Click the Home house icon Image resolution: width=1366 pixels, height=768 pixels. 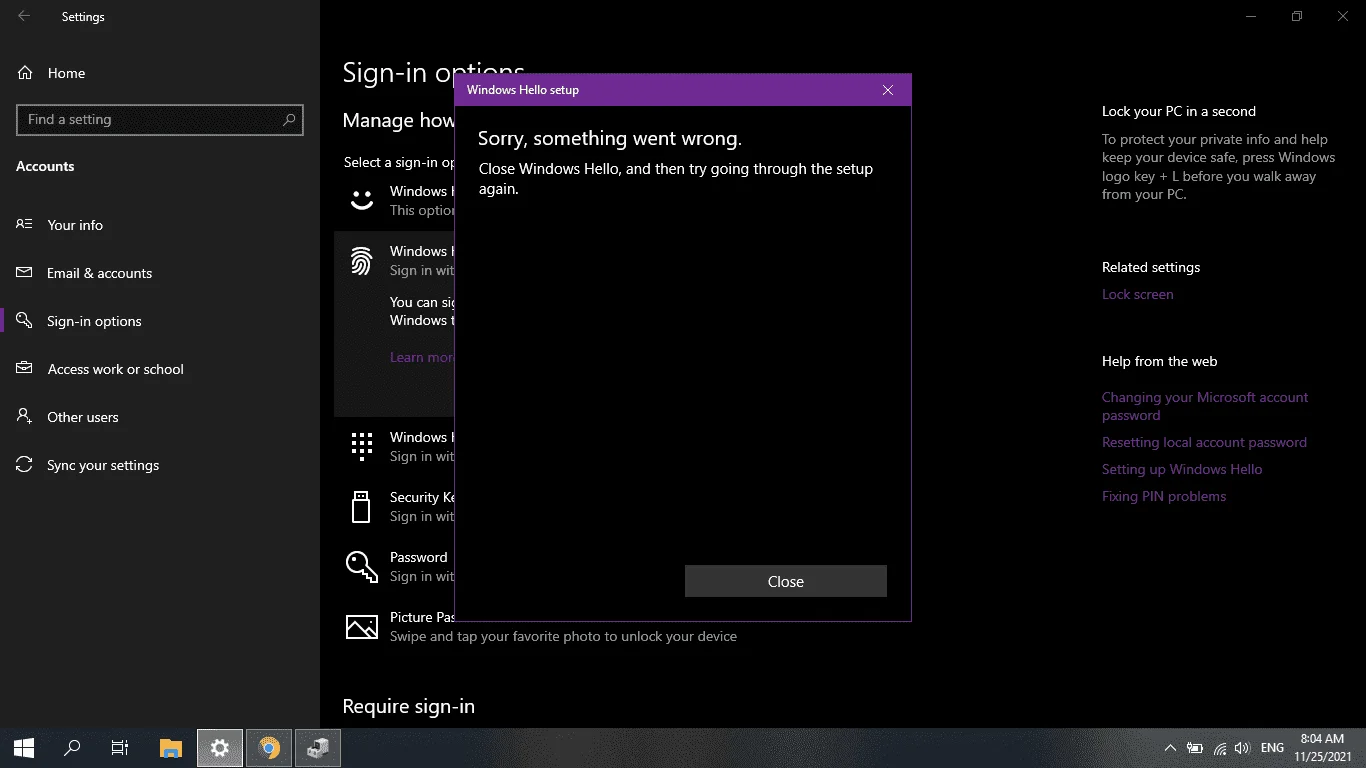(25, 73)
